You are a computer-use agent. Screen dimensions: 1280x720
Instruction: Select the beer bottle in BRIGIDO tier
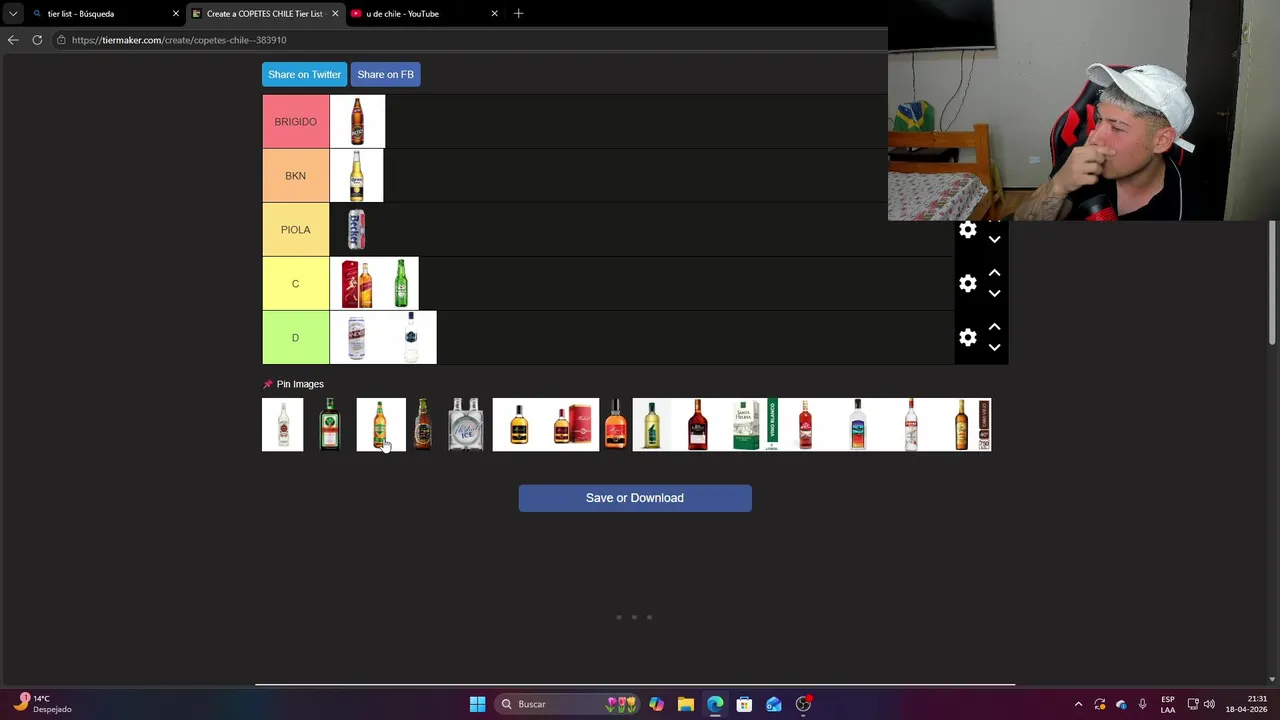pyautogui.click(x=357, y=122)
